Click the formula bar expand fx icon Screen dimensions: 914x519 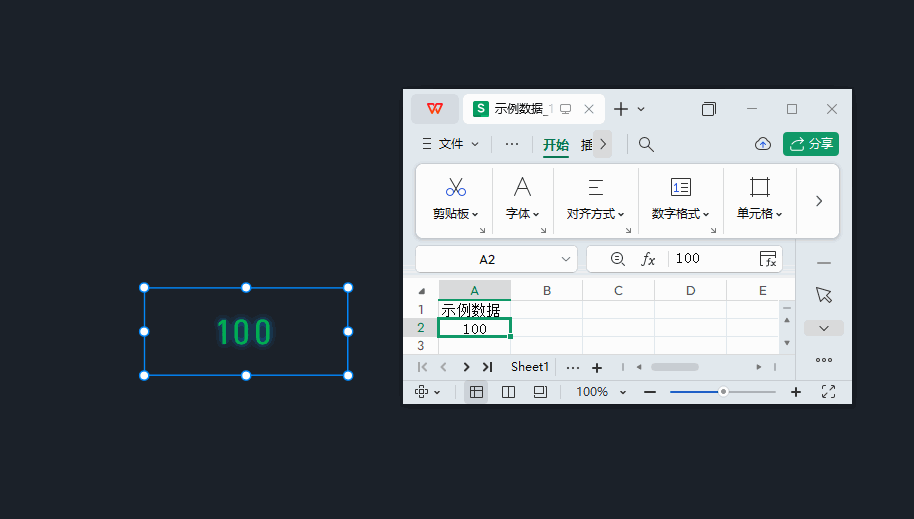(768, 259)
